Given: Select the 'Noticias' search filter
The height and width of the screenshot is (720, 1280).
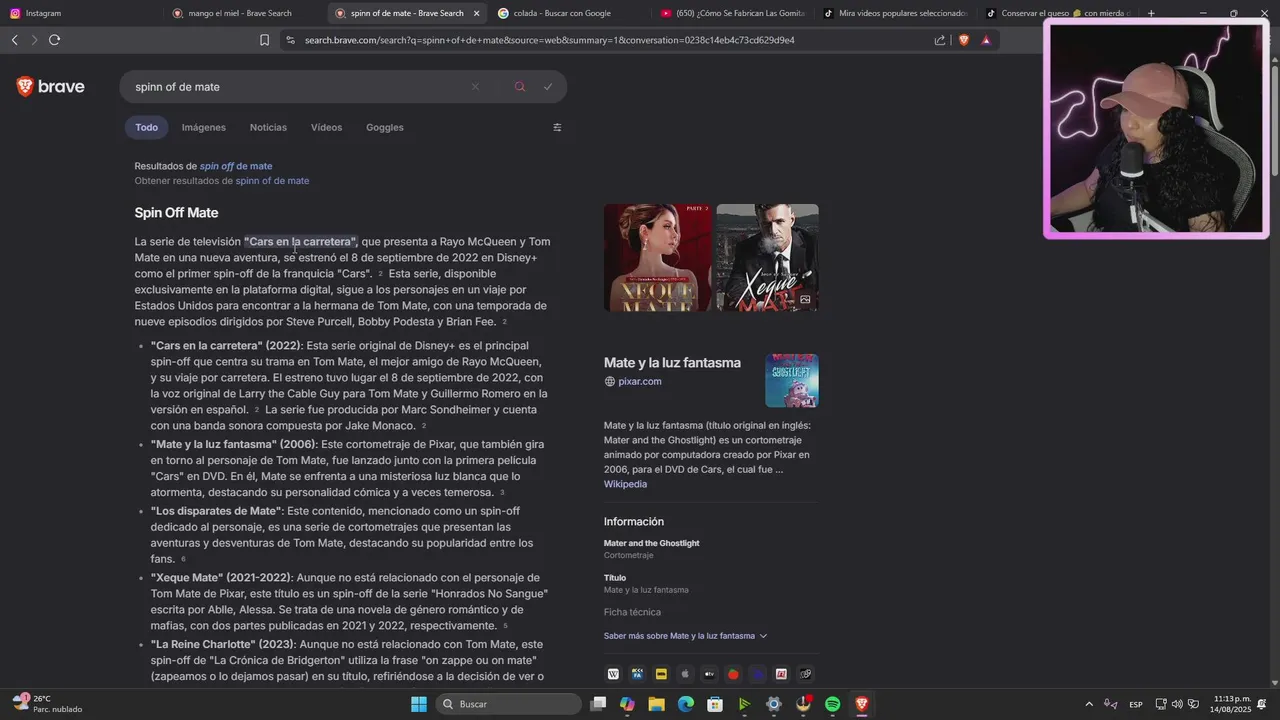Looking at the screenshot, I should pyautogui.click(x=268, y=127).
